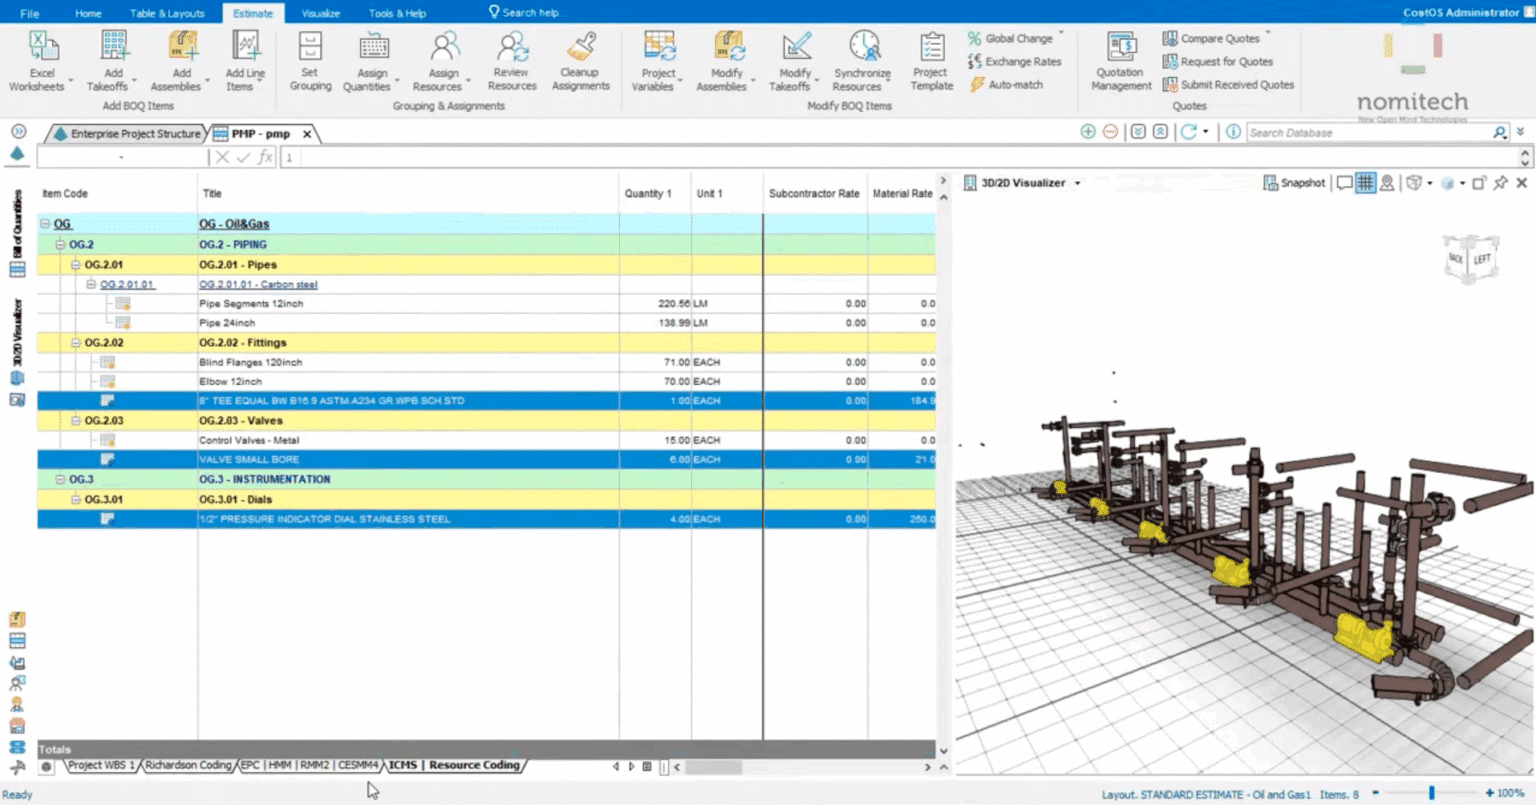
Task: Collapse the OG.2.01 Pipes node
Action: tap(76, 265)
